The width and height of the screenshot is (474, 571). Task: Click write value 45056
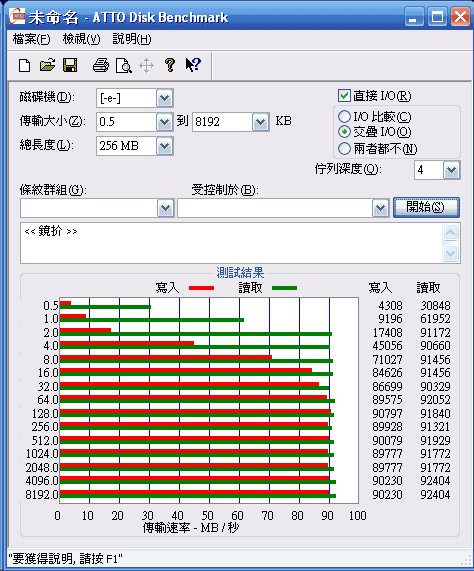[x=387, y=346]
